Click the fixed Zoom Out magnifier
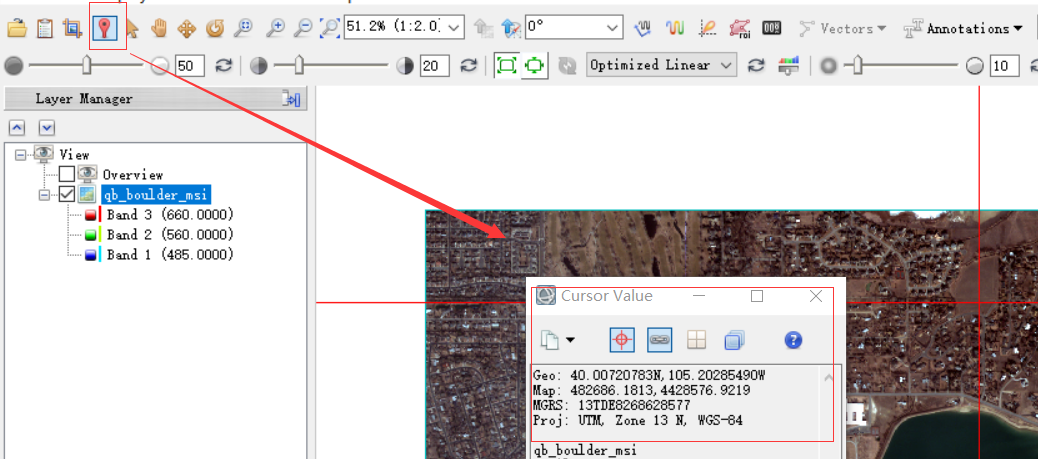1038x459 pixels. pos(303,28)
